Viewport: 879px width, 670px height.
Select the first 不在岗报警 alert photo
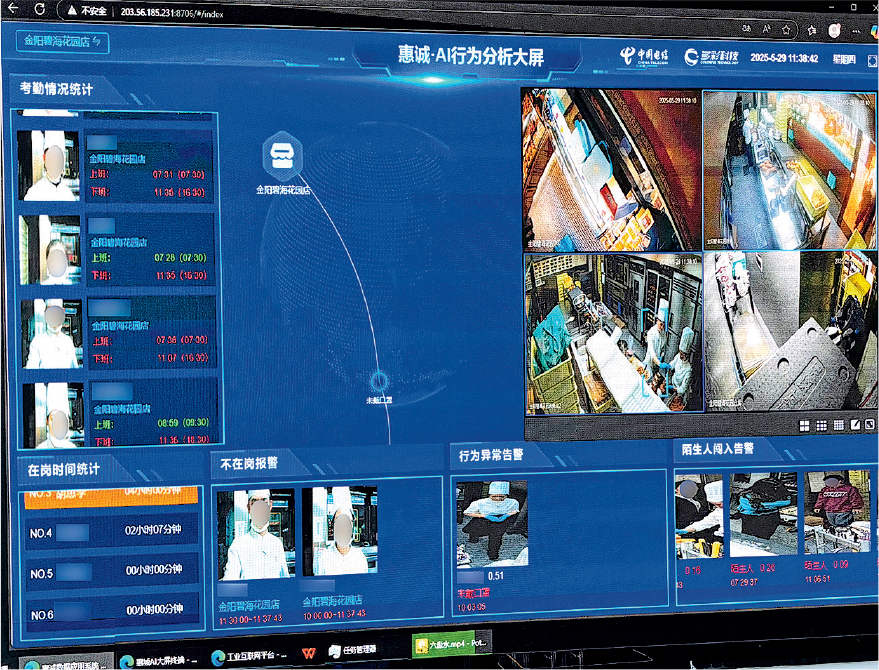[256, 534]
